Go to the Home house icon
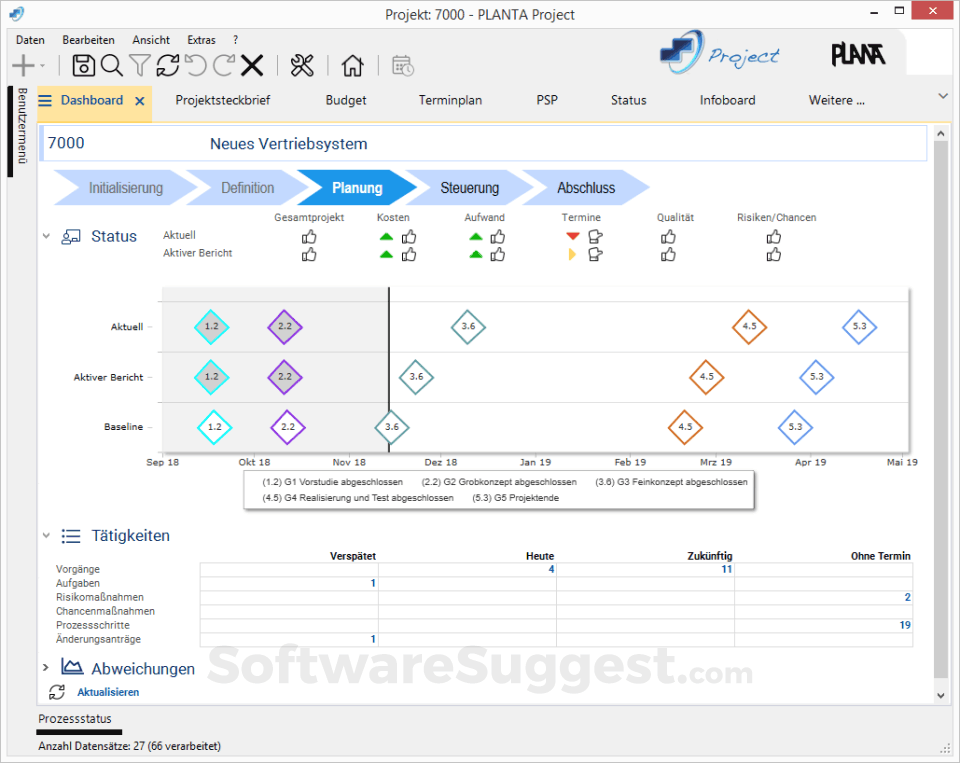 pyautogui.click(x=352, y=65)
